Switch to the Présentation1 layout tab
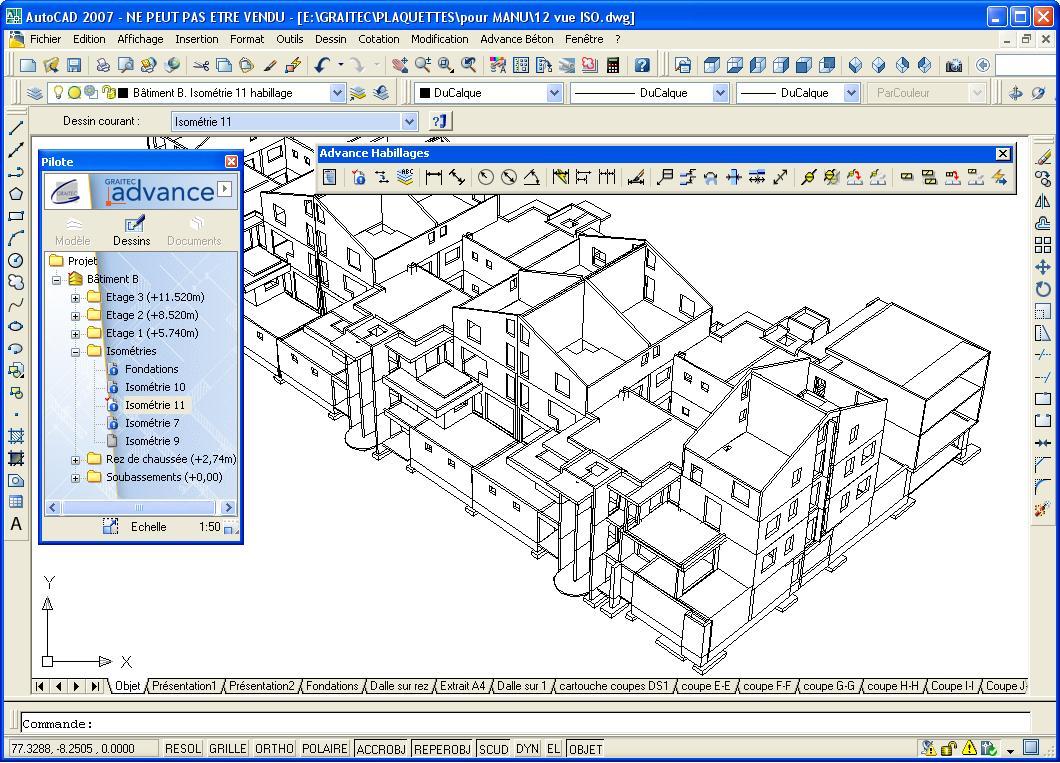Screen dimensions: 1060x763 pyautogui.click(x=184, y=686)
